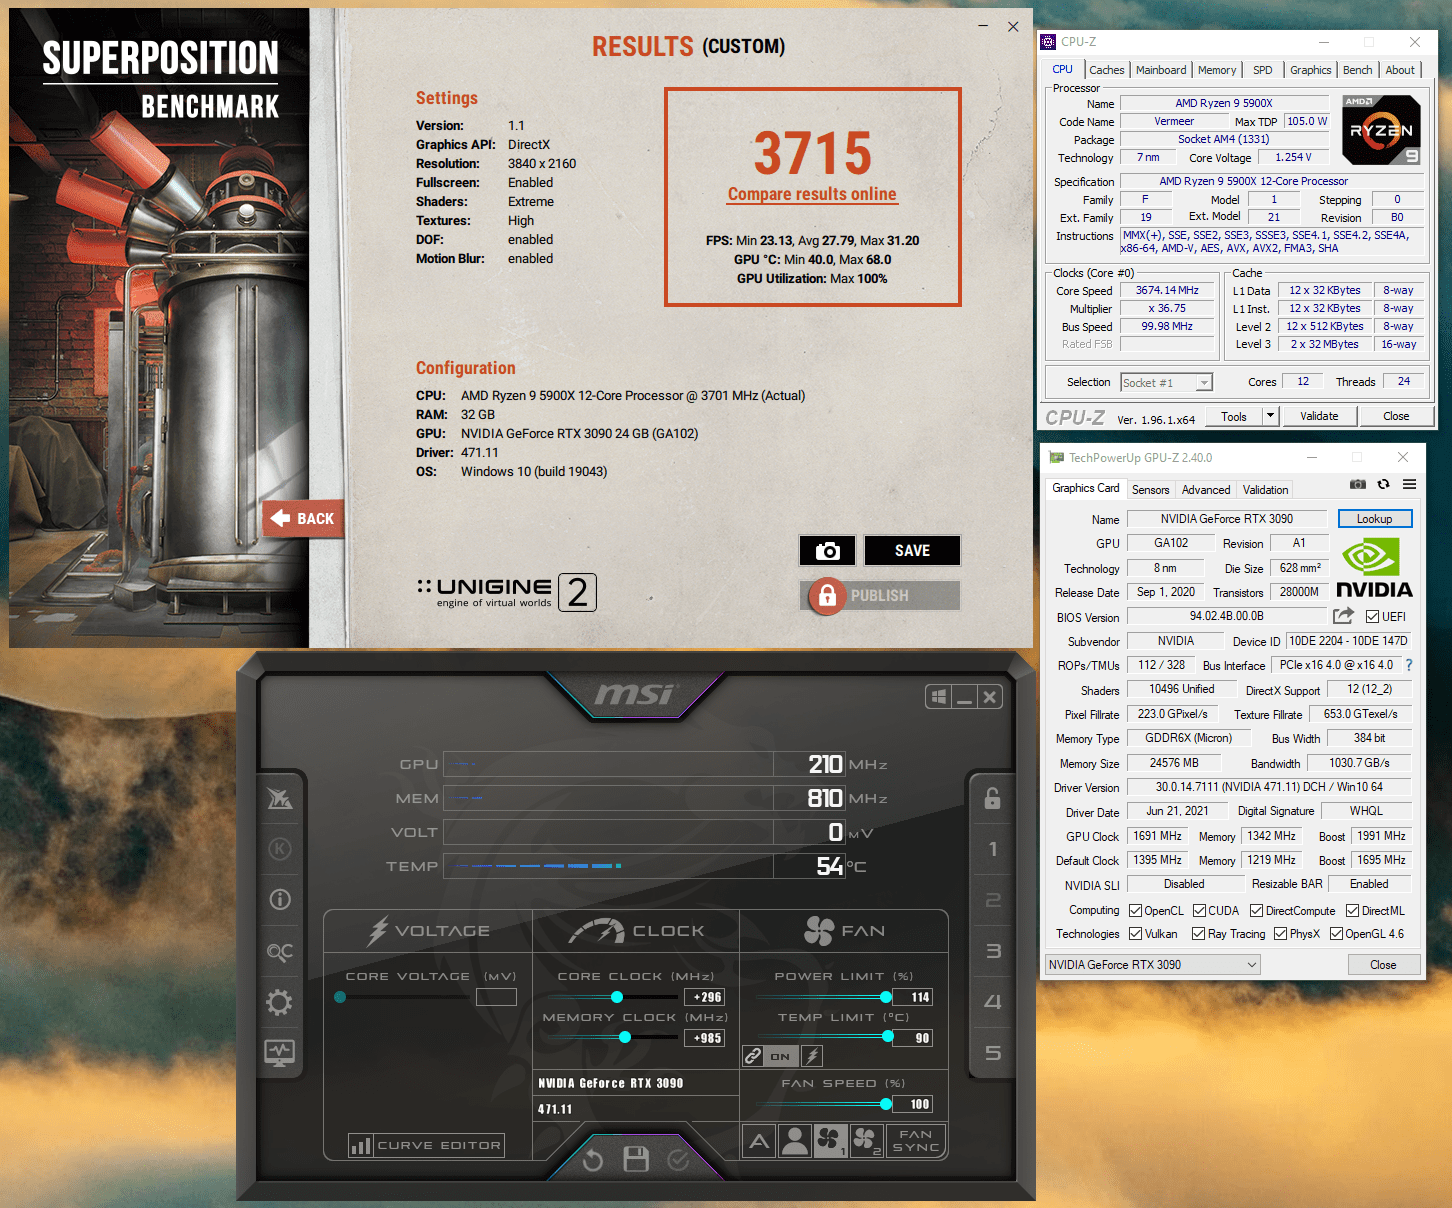Click Lookup in GPU-Z
The width and height of the screenshot is (1452, 1208).
coord(1374,519)
